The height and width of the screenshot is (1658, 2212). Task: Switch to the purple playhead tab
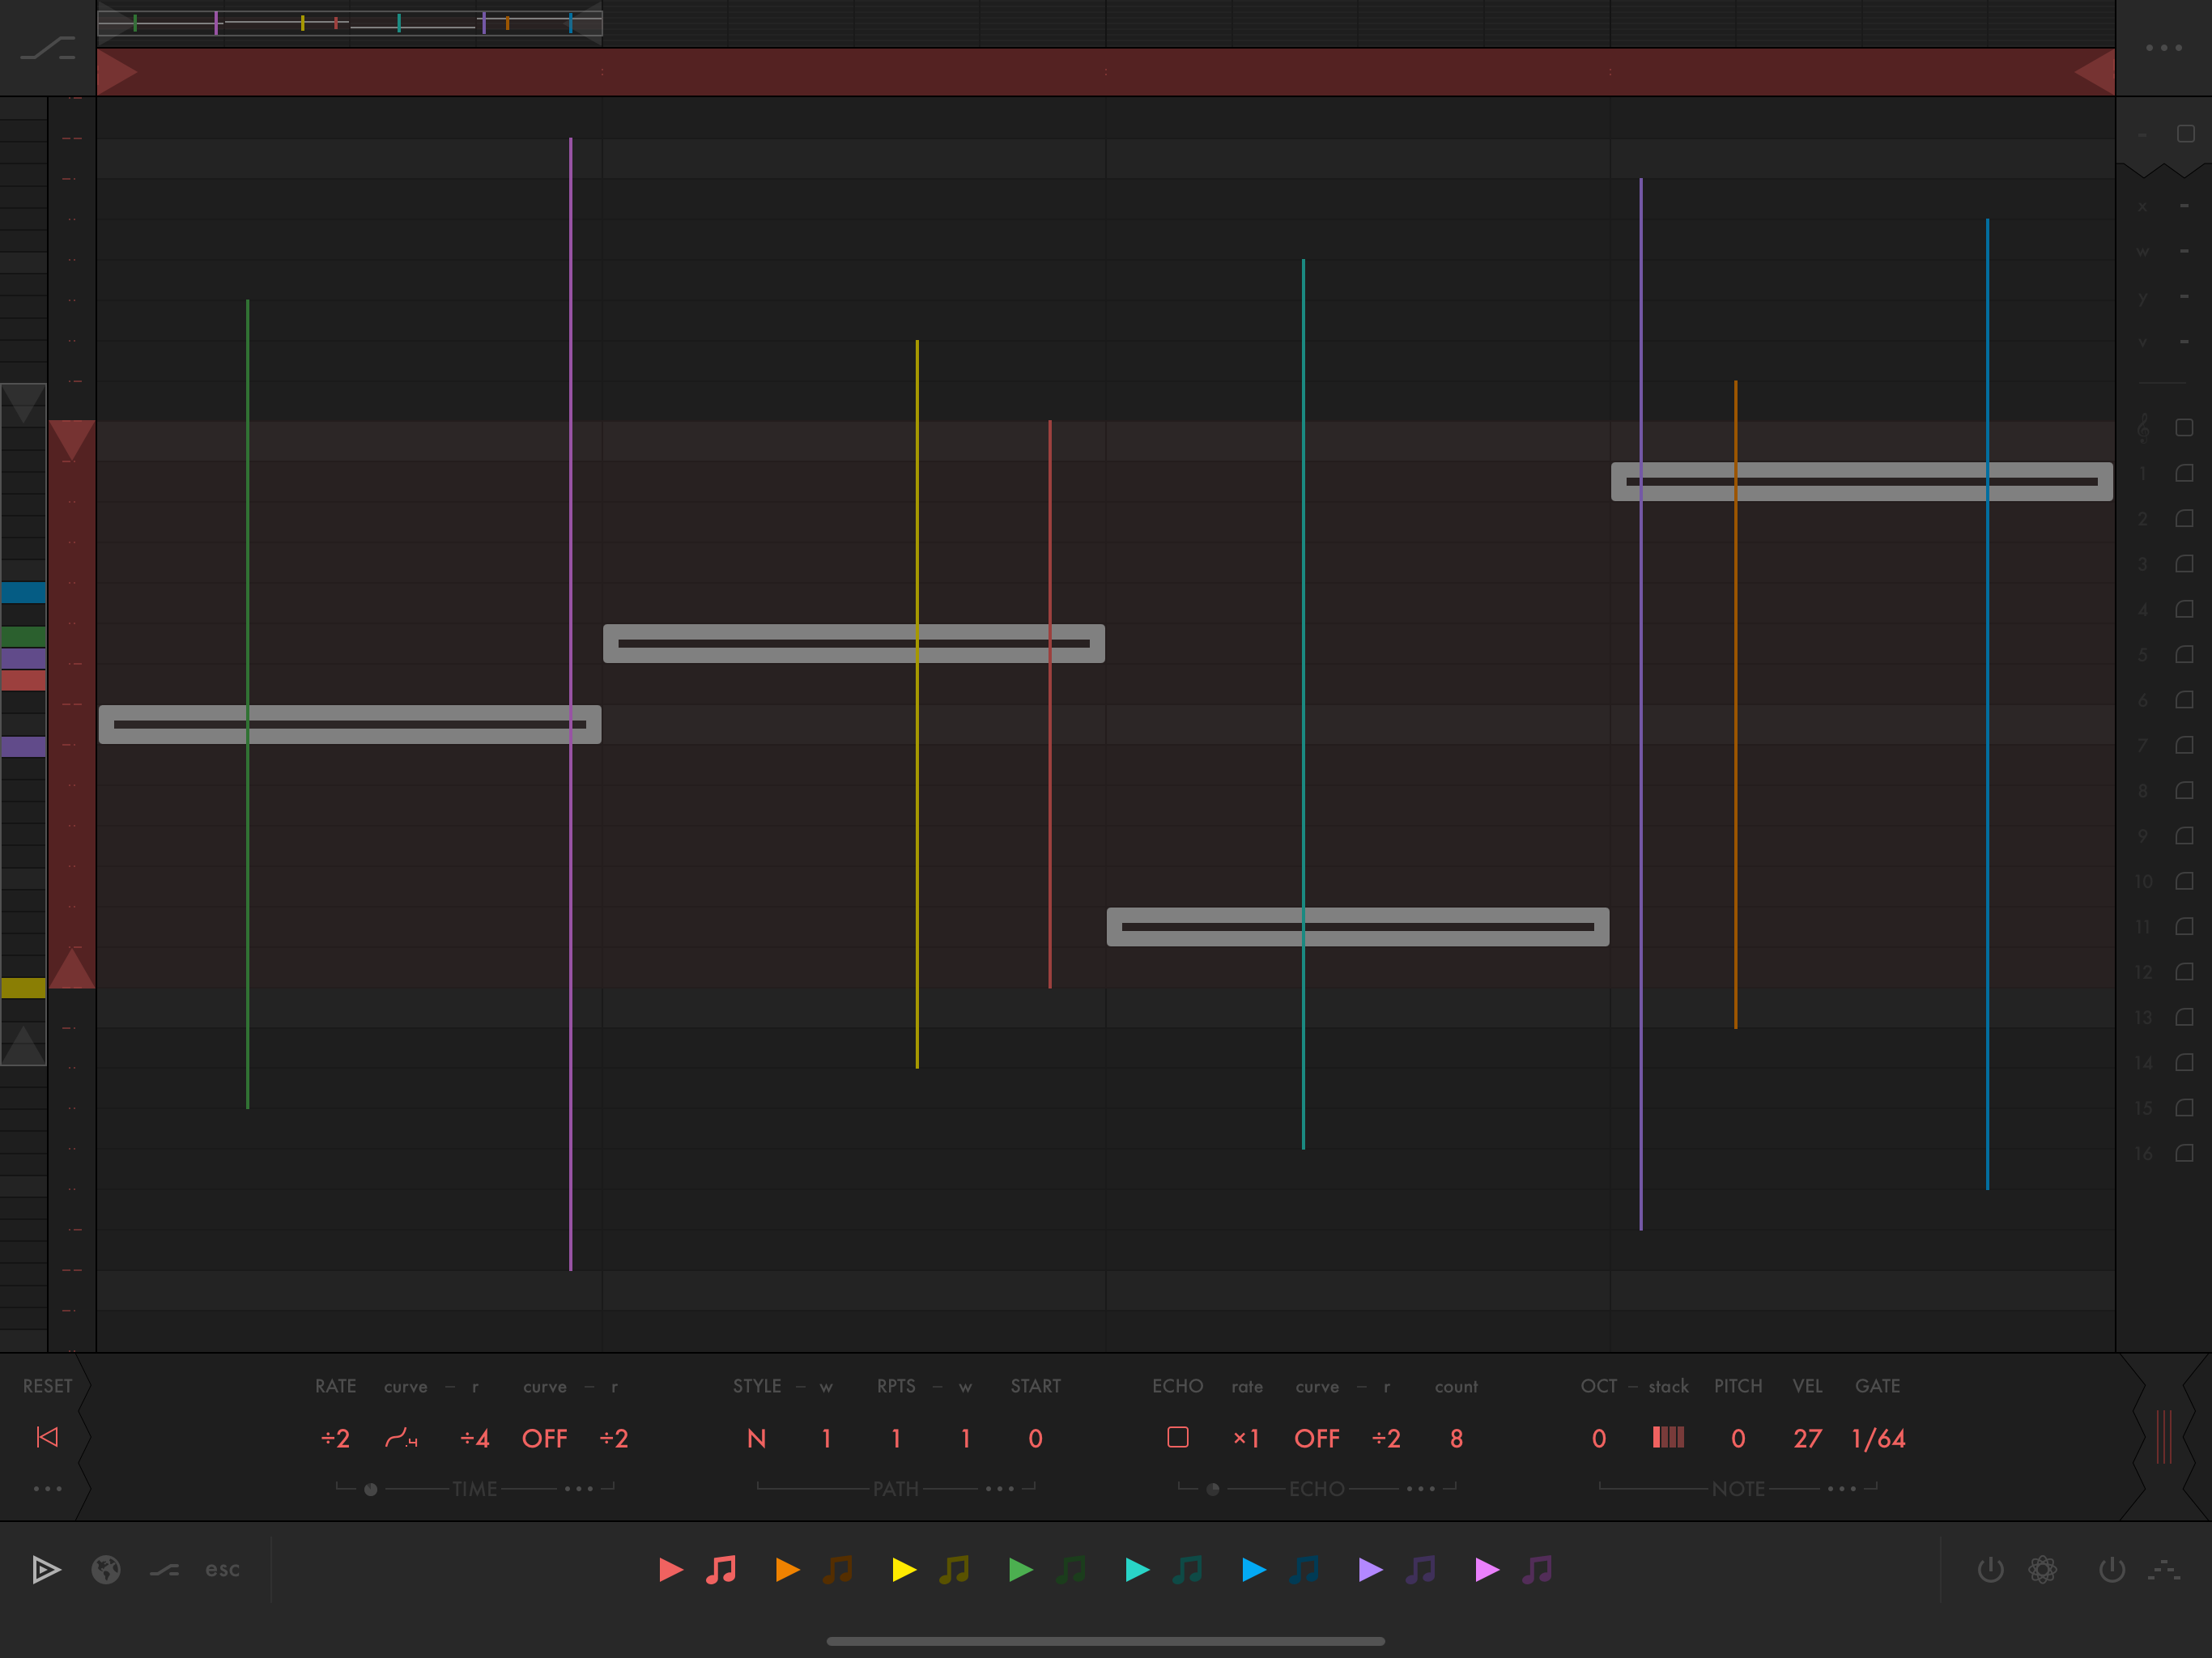[x=1370, y=1570]
